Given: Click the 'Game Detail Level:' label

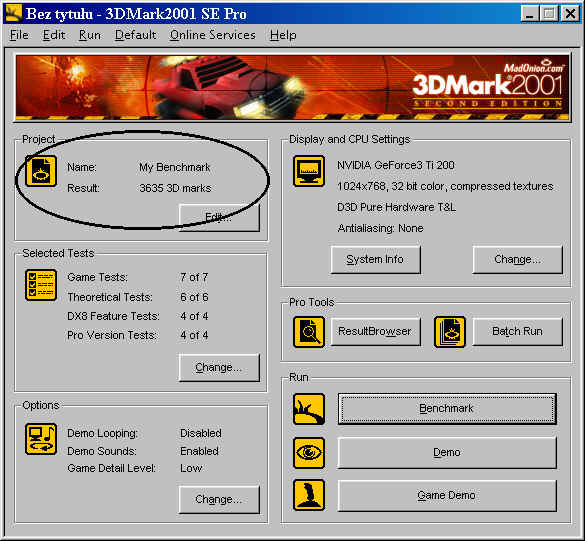Looking at the screenshot, I should [112, 468].
